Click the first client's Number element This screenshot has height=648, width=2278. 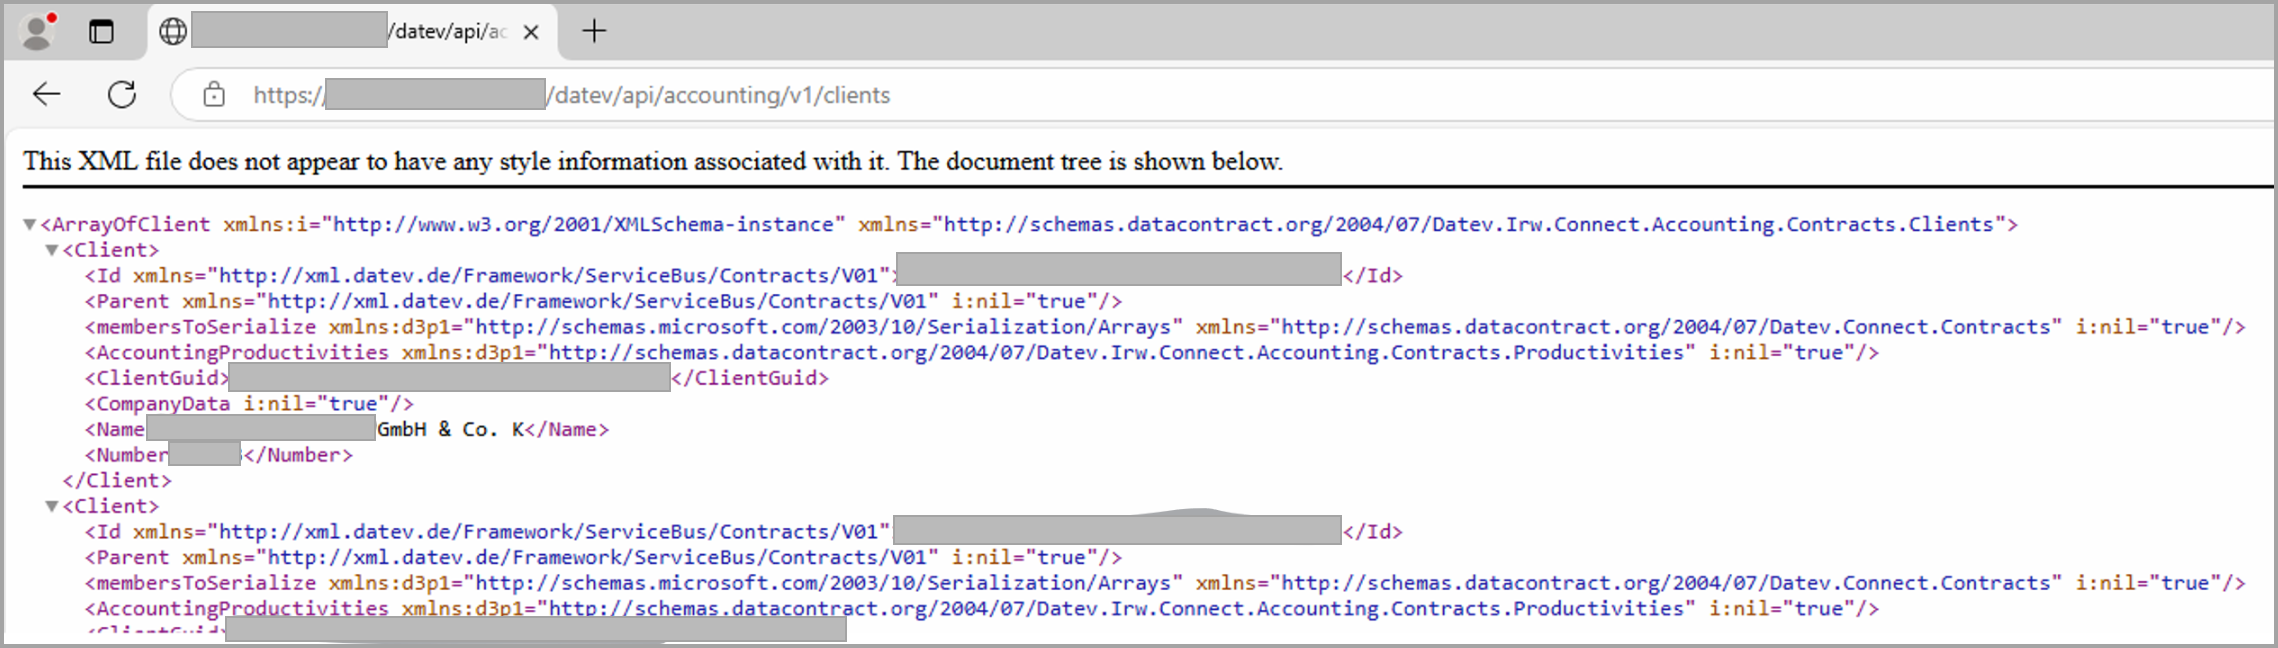tap(127, 456)
